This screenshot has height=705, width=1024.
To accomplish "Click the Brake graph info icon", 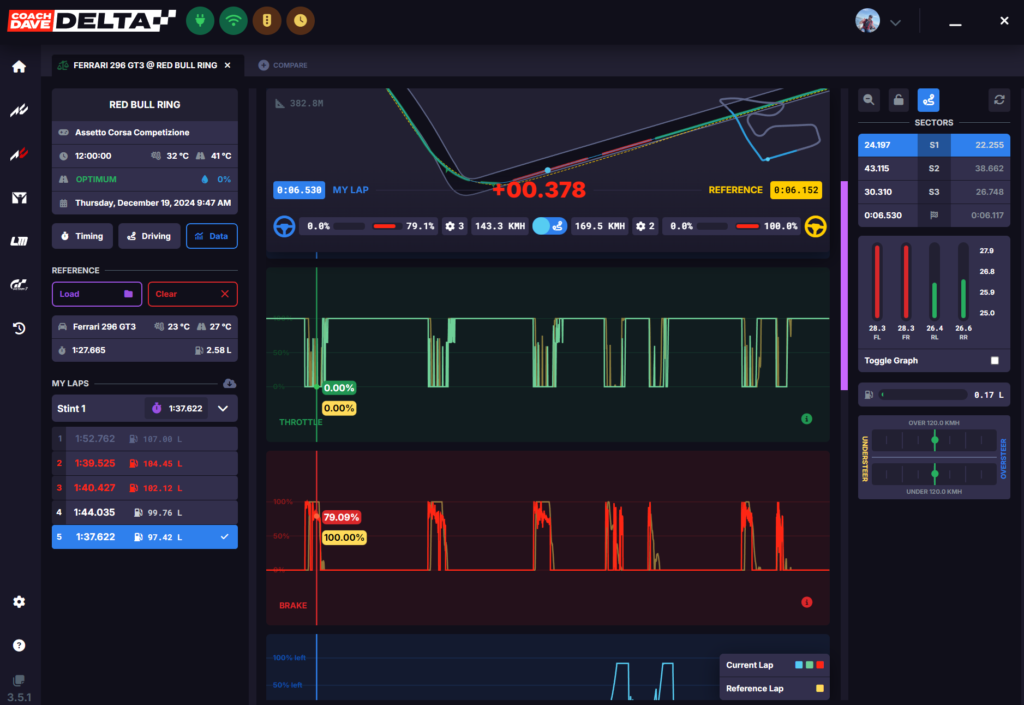I will click(807, 602).
